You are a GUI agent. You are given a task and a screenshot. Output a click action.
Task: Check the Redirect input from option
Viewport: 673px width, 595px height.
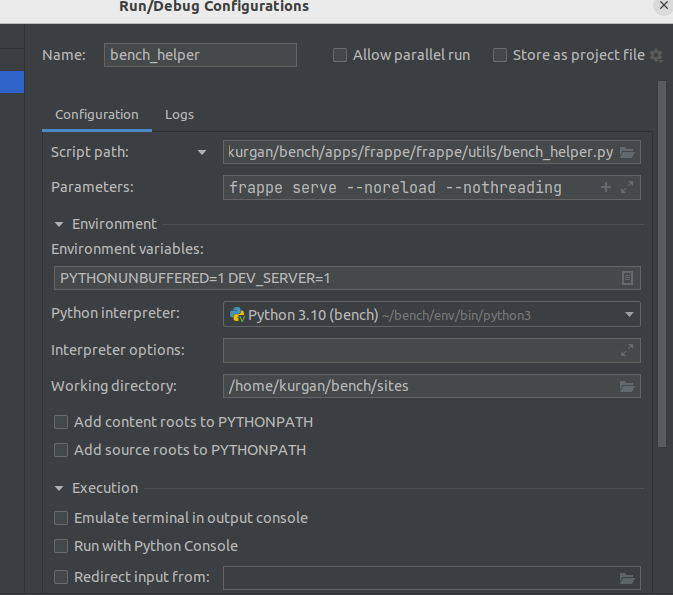(61, 577)
